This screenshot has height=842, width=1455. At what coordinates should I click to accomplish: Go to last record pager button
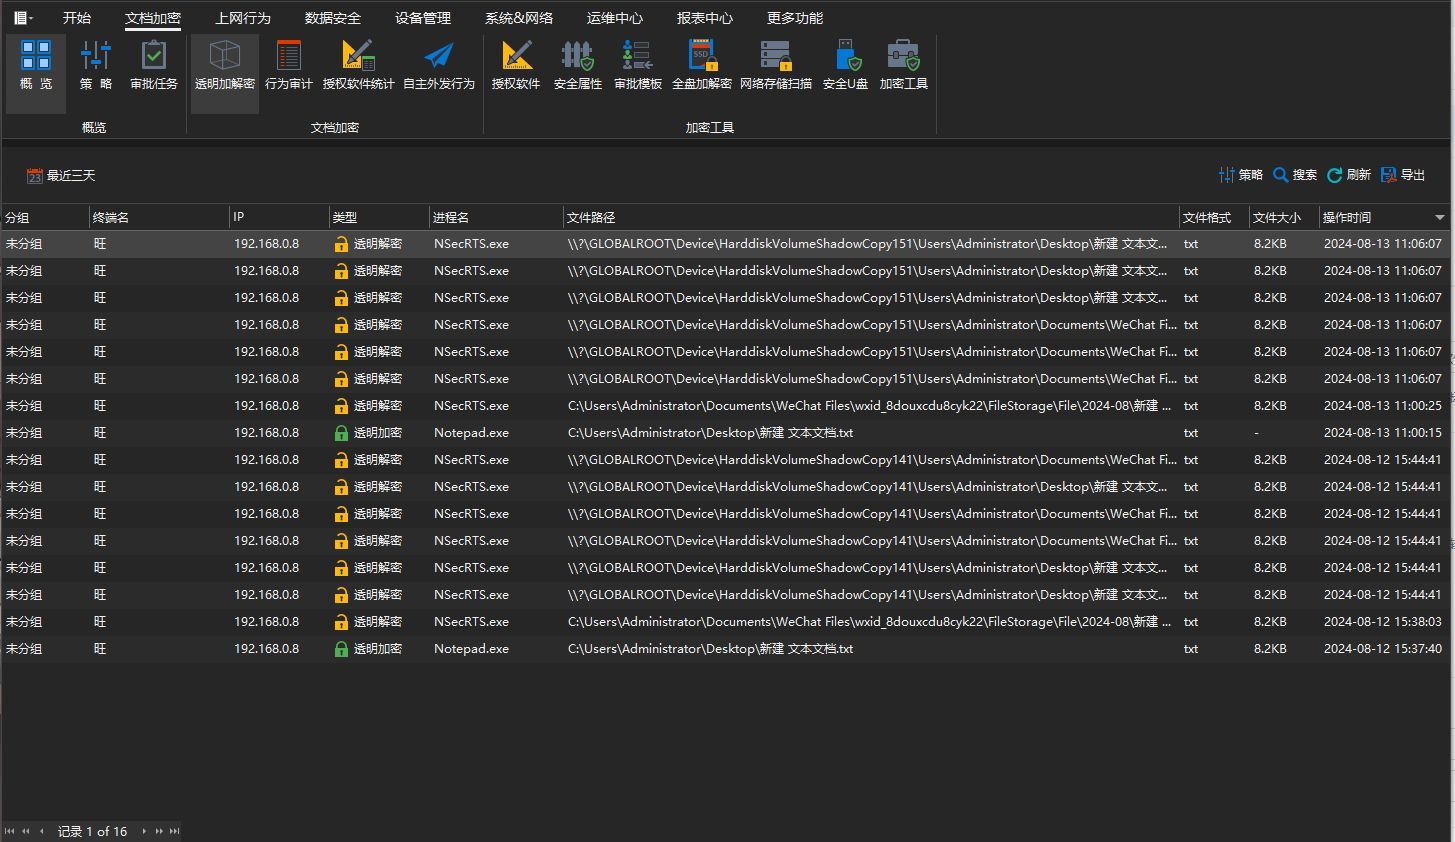point(175,831)
